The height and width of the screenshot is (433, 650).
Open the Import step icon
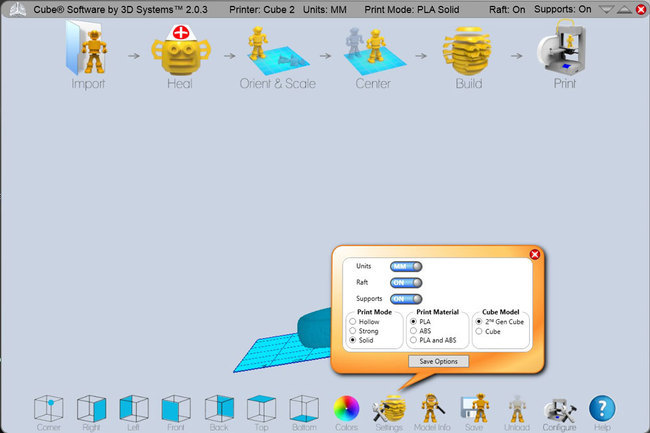point(87,48)
